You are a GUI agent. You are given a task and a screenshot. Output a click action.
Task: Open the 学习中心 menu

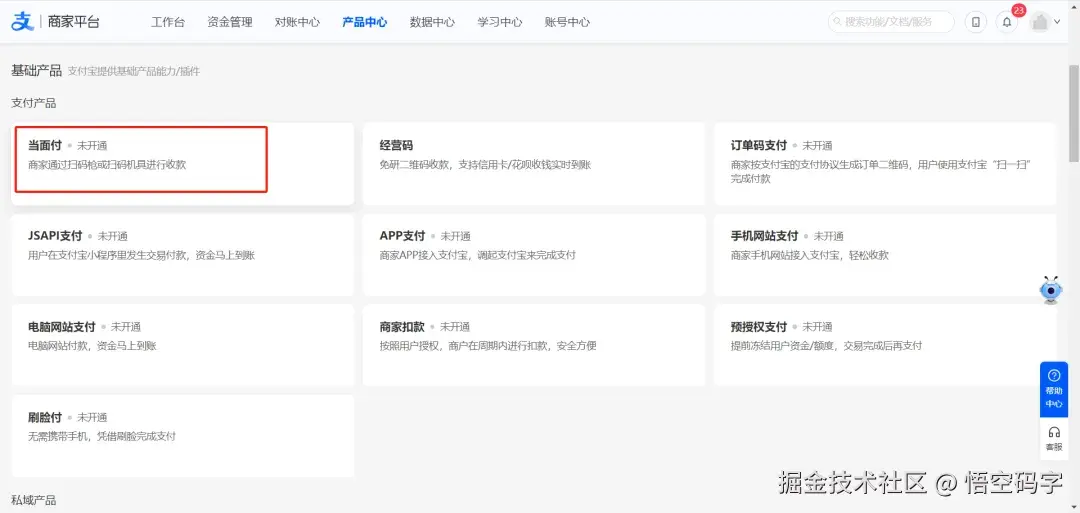point(499,22)
